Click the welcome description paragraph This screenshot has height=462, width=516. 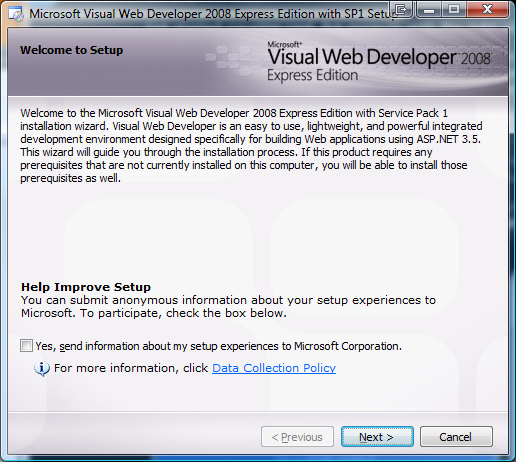point(251,146)
